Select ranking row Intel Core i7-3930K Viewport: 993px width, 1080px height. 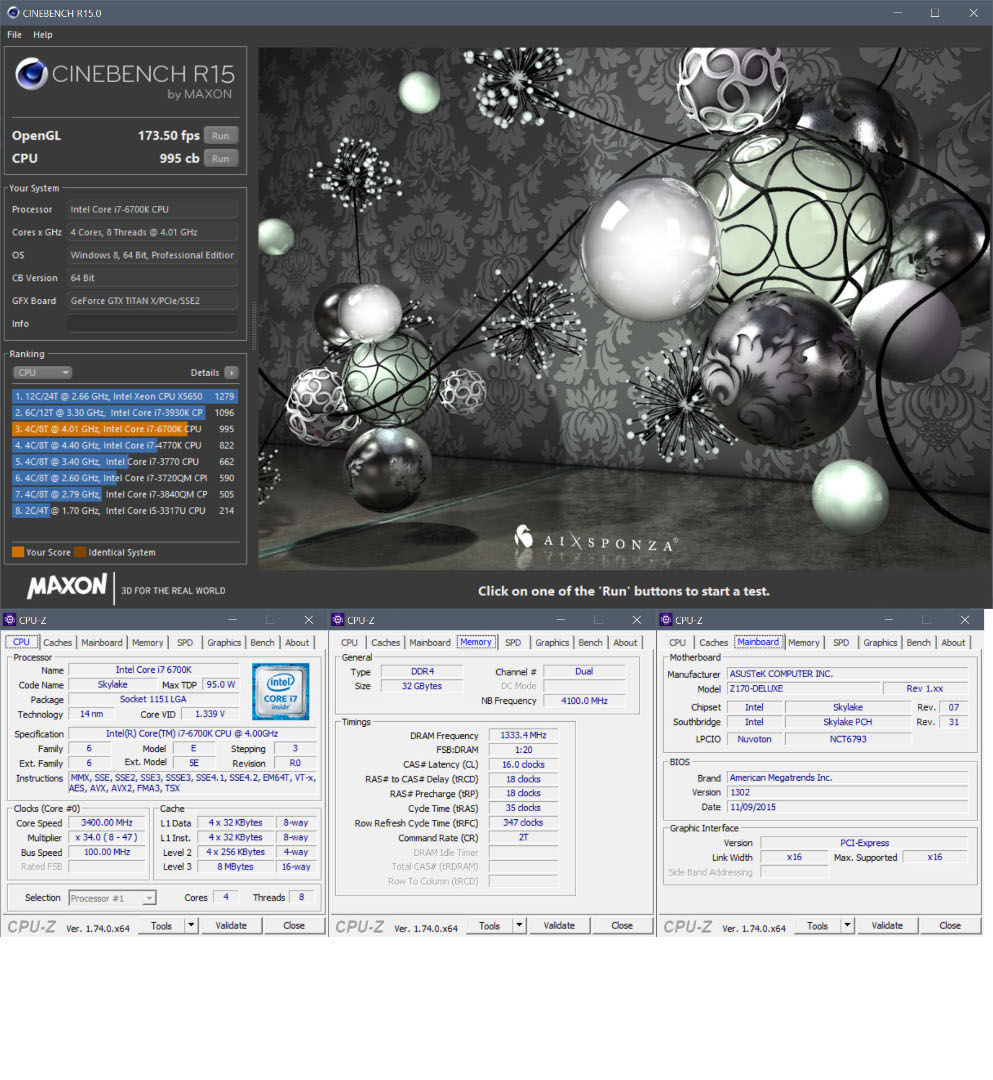125,413
